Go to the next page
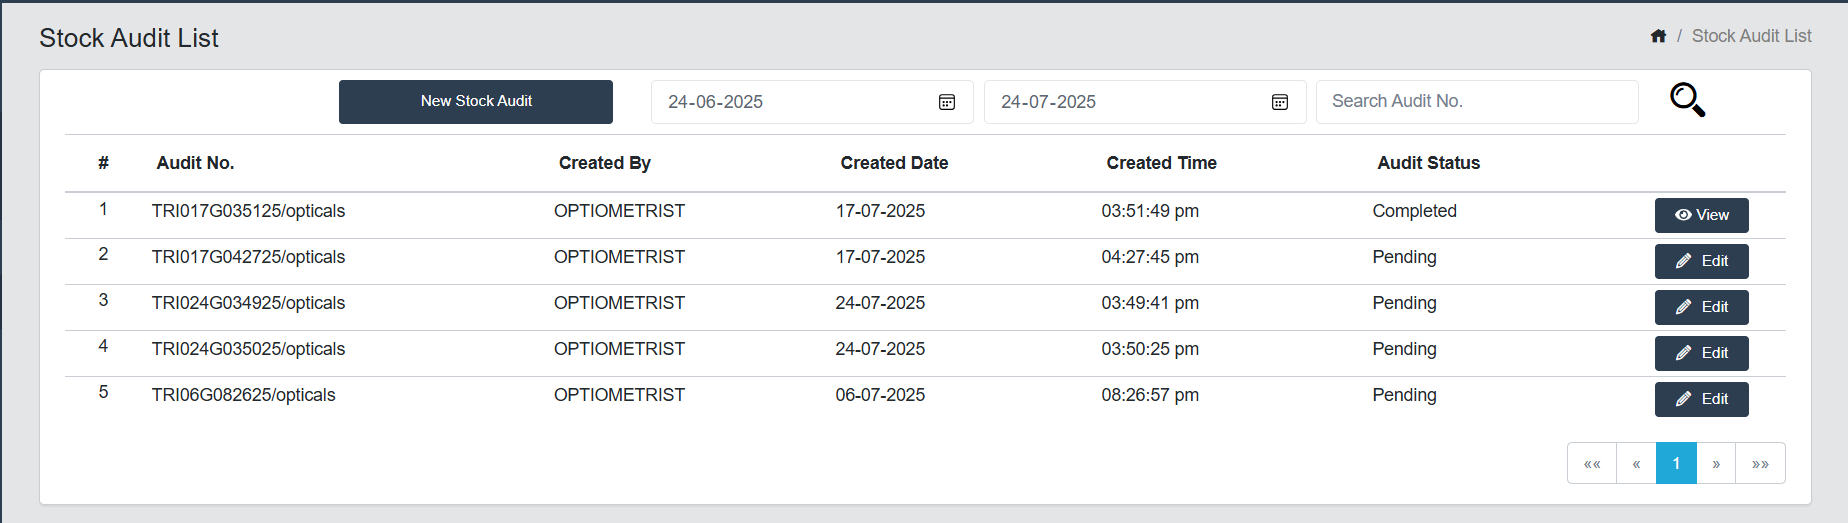 [x=1716, y=464]
